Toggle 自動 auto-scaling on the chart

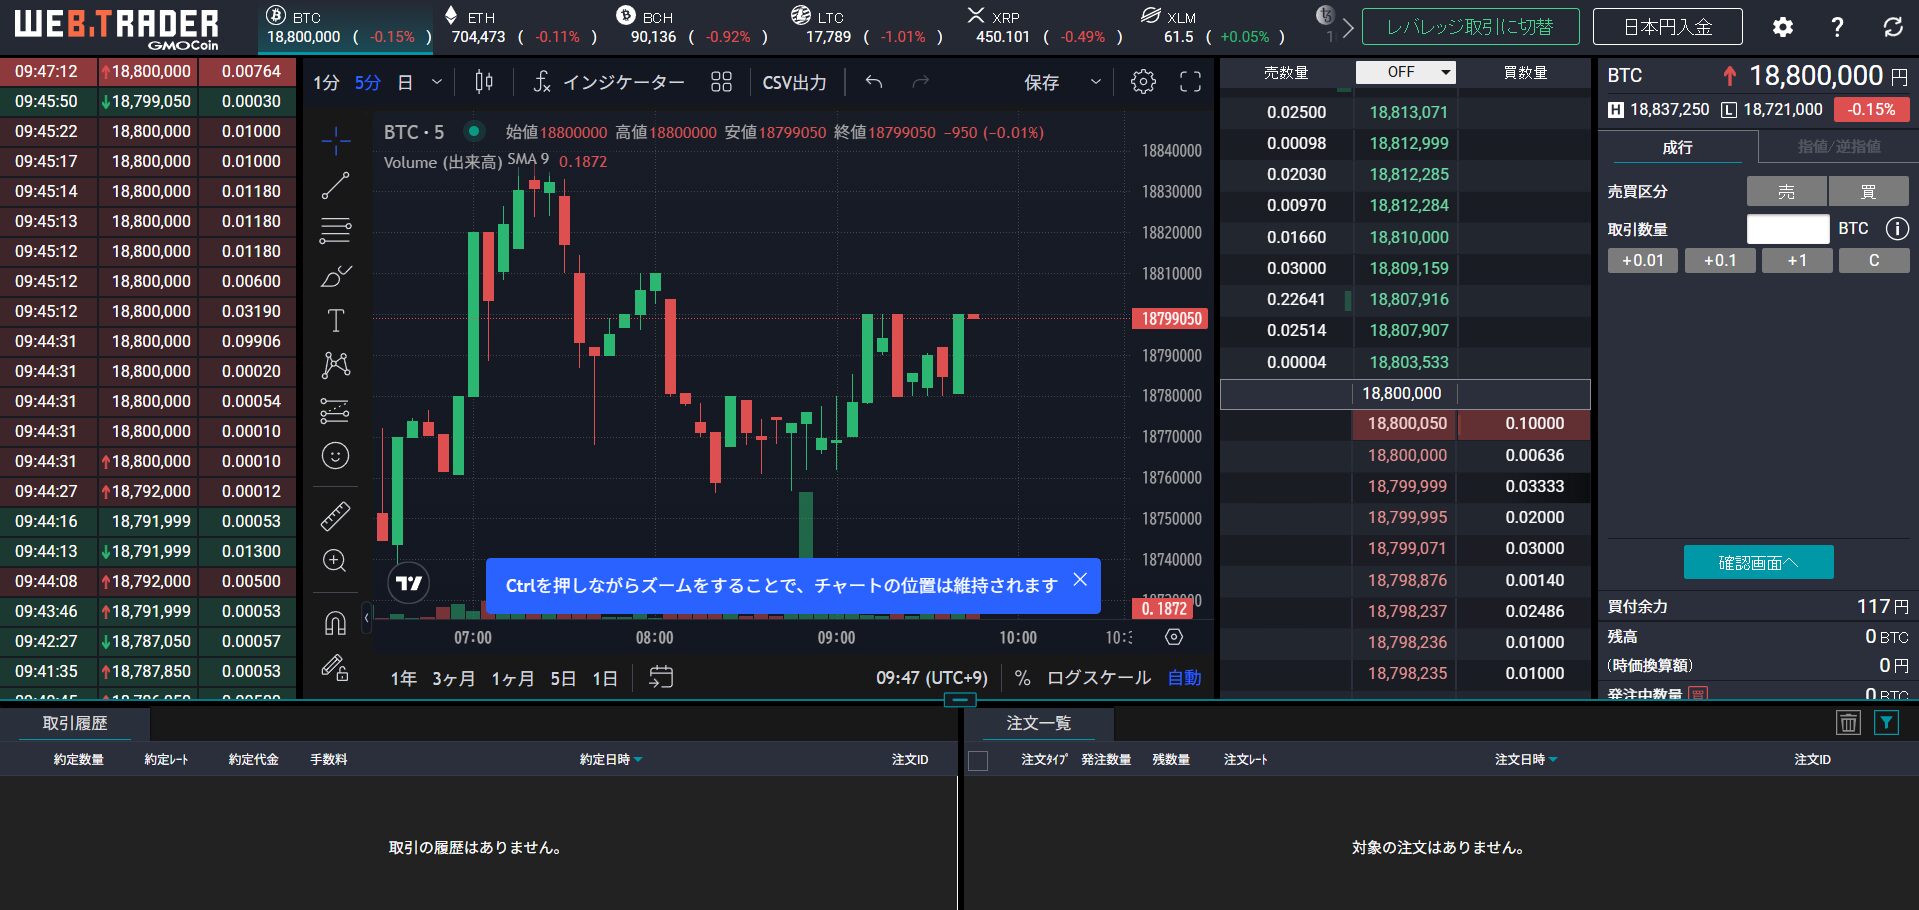[1183, 677]
